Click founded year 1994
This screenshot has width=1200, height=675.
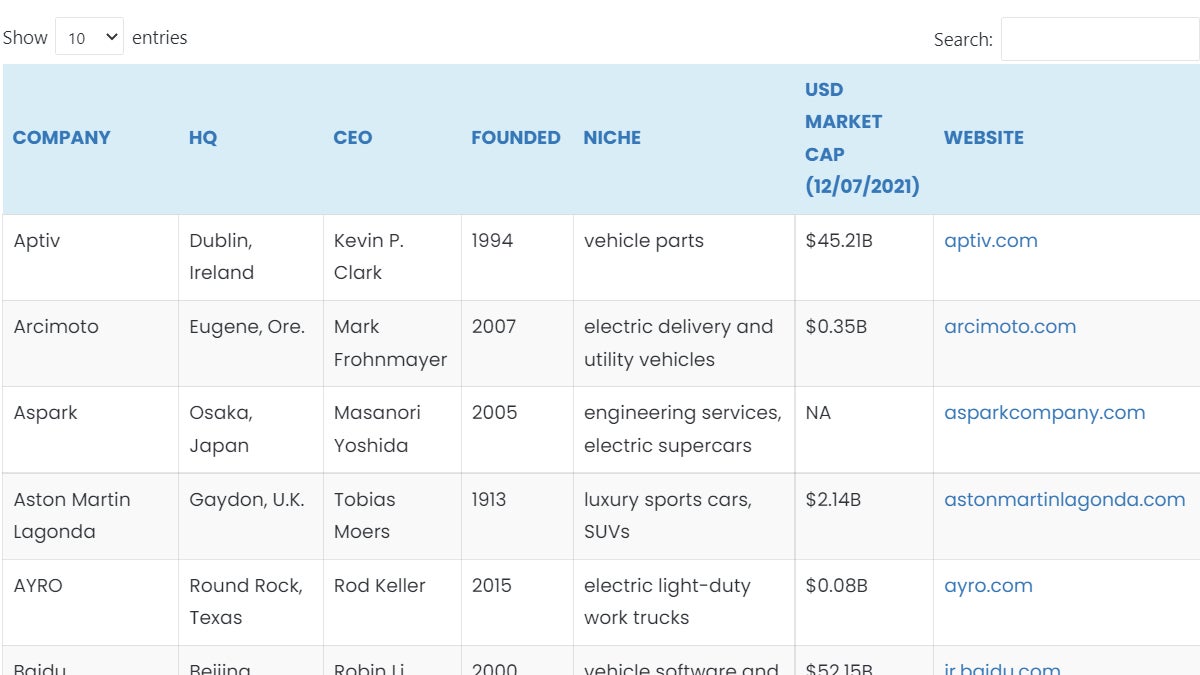tap(492, 241)
